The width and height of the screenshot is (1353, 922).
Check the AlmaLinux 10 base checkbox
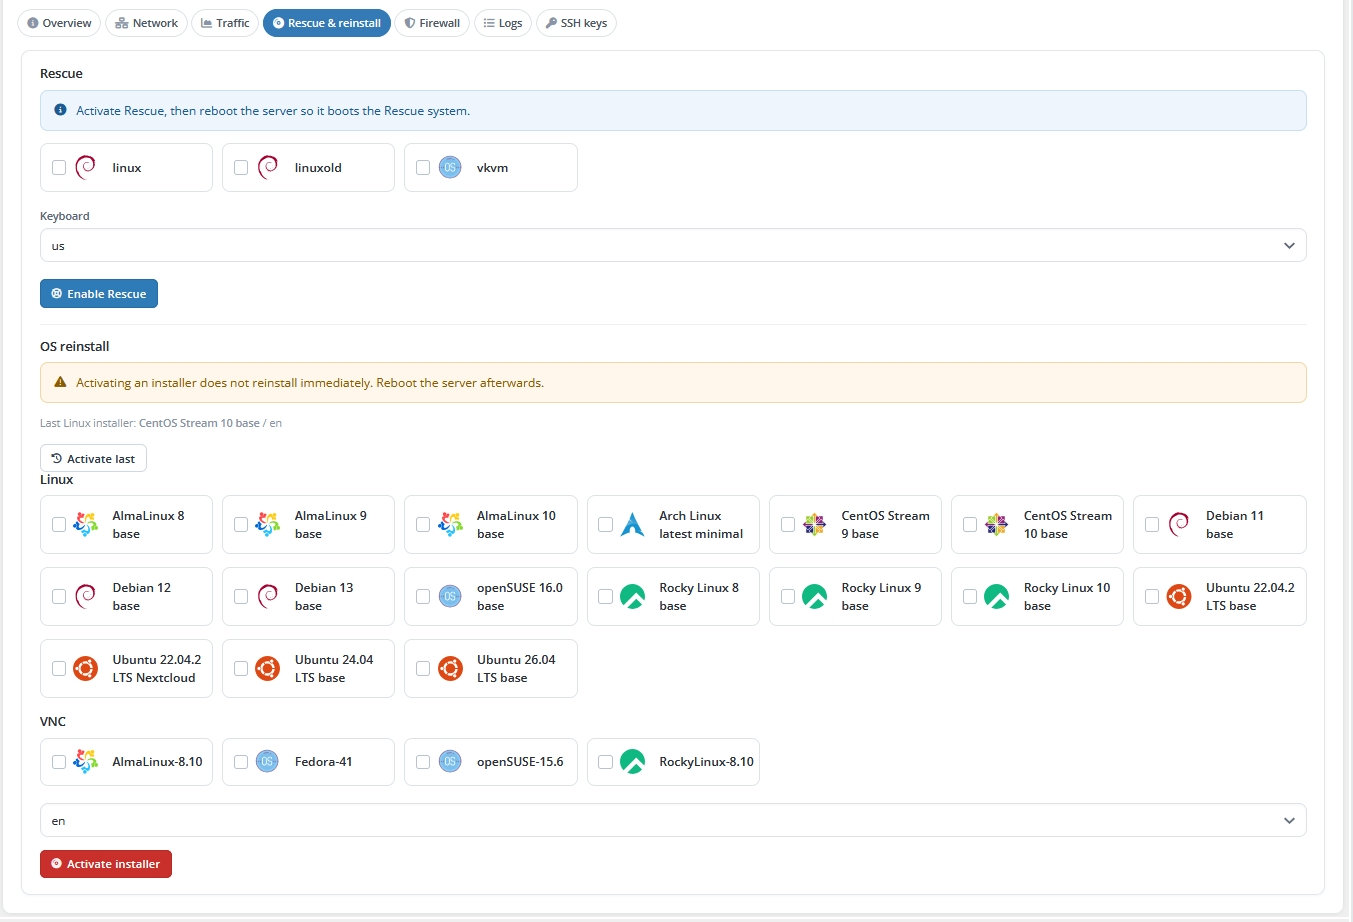pos(423,524)
